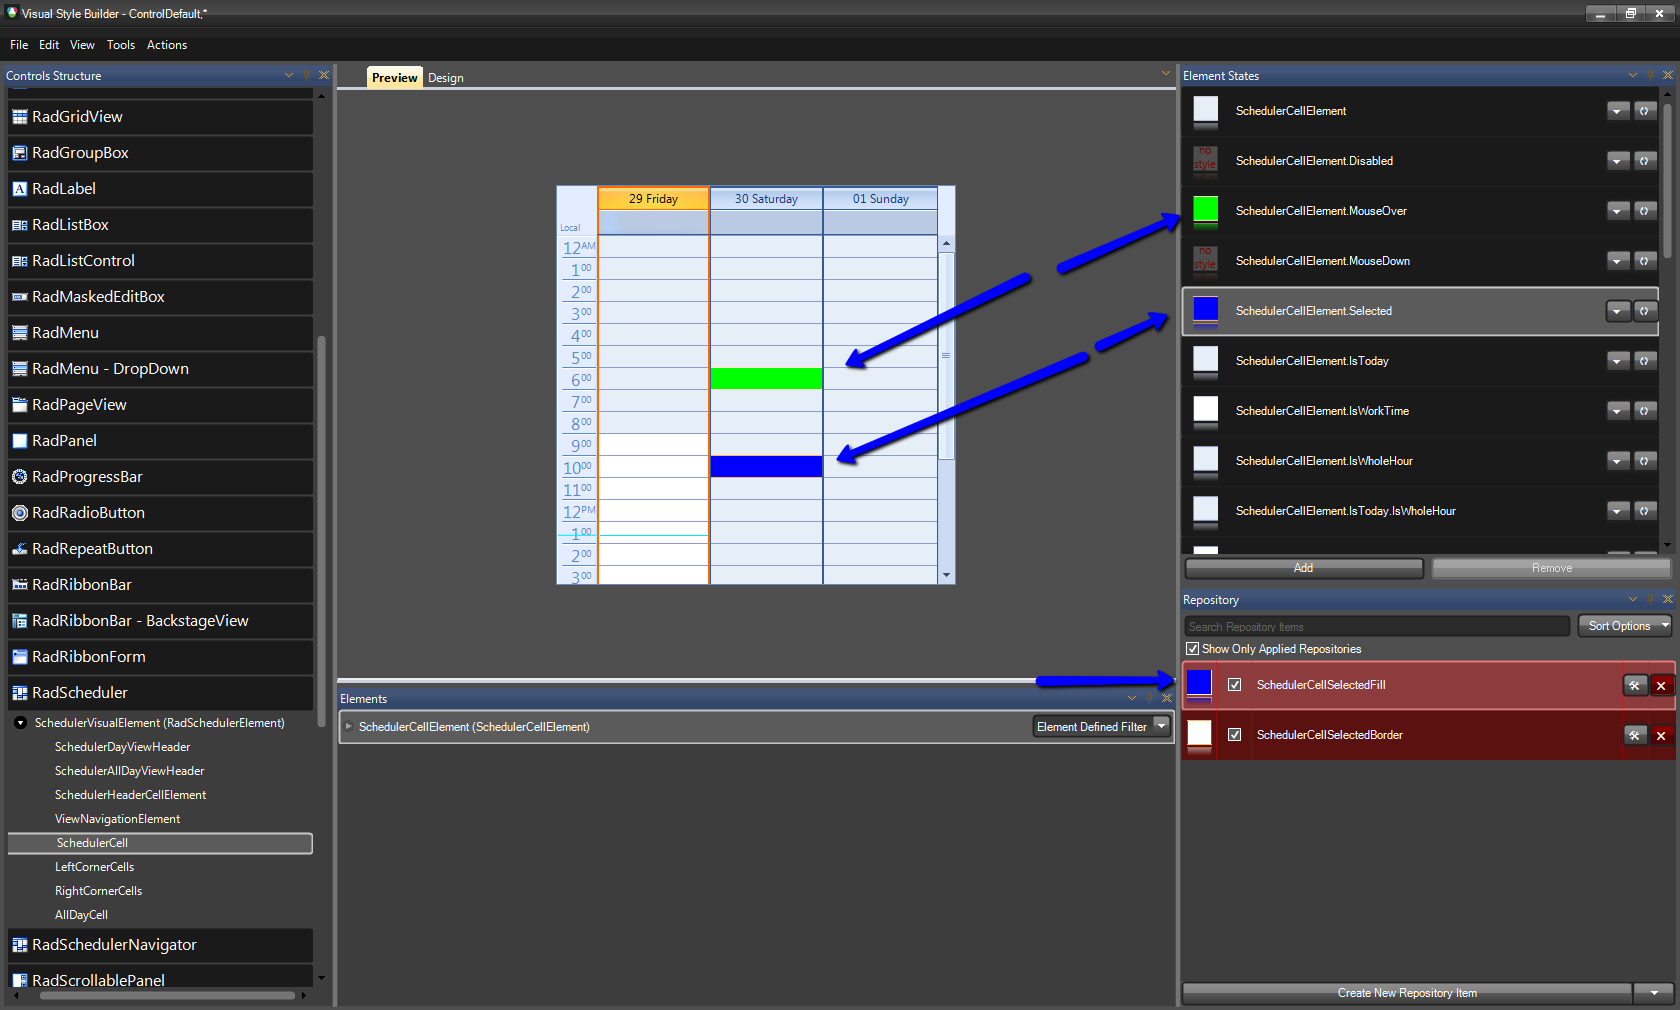
Task: Open the Actions menu
Action: [167, 45]
